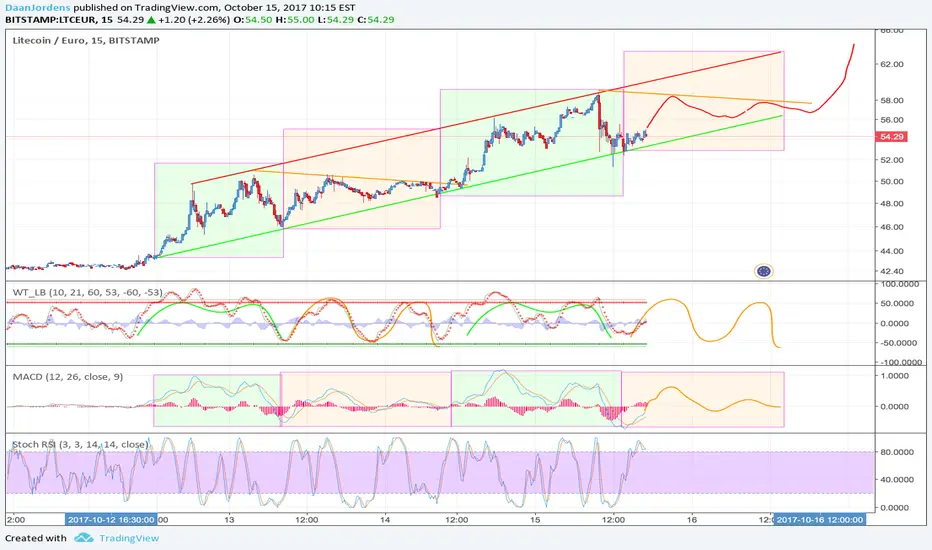Viewport: 932px width, 550px height.
Task: Click the 14 date label on time axis
Action: tap(385, 520)
